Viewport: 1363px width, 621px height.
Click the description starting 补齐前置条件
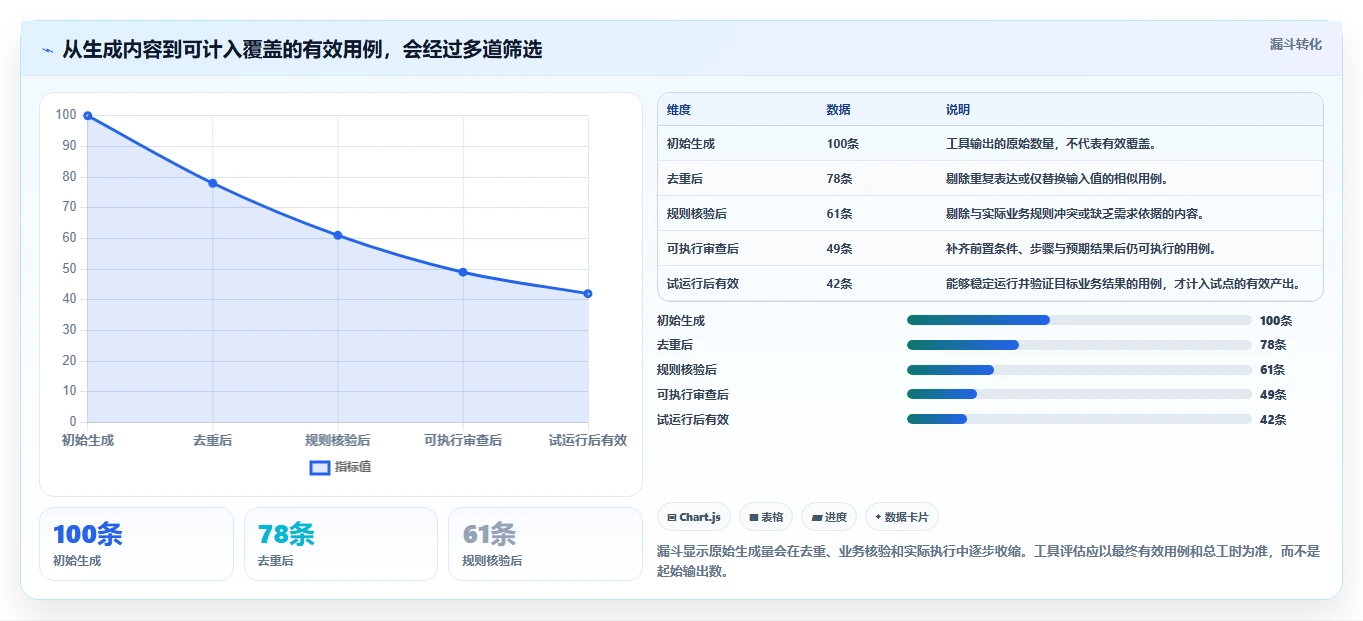(x=1081, y=249)
